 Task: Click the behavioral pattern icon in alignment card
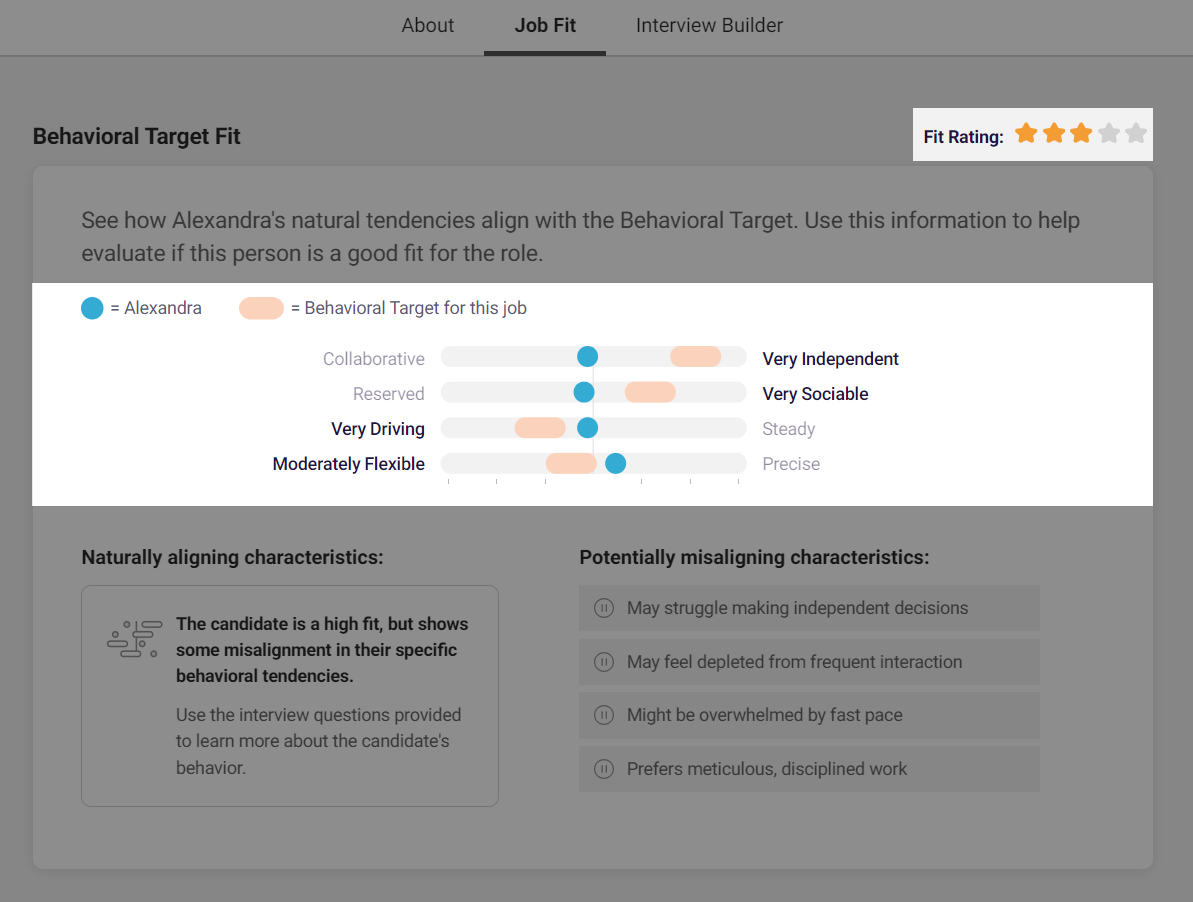[134, 639]
